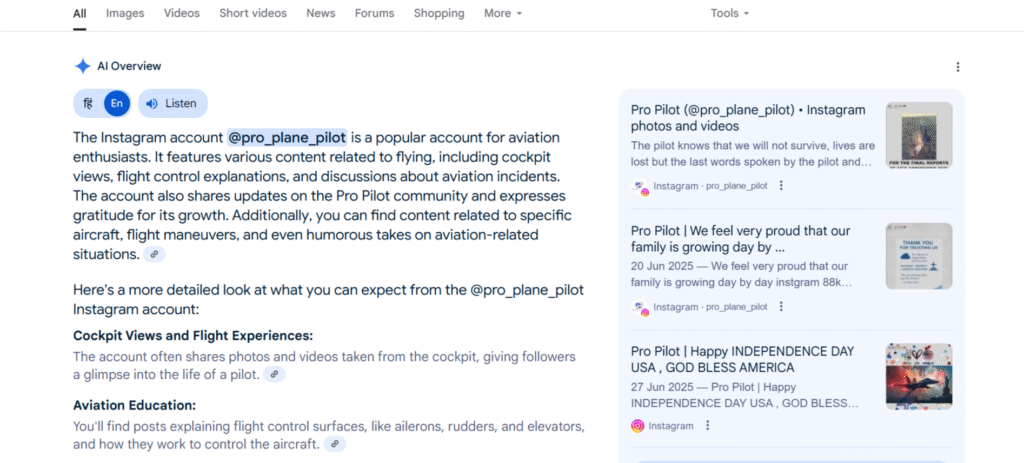The width and height of the screenshot is (1024, 463).
Task: Click the Independence Day post thumbnail
Action: point(919,377)
